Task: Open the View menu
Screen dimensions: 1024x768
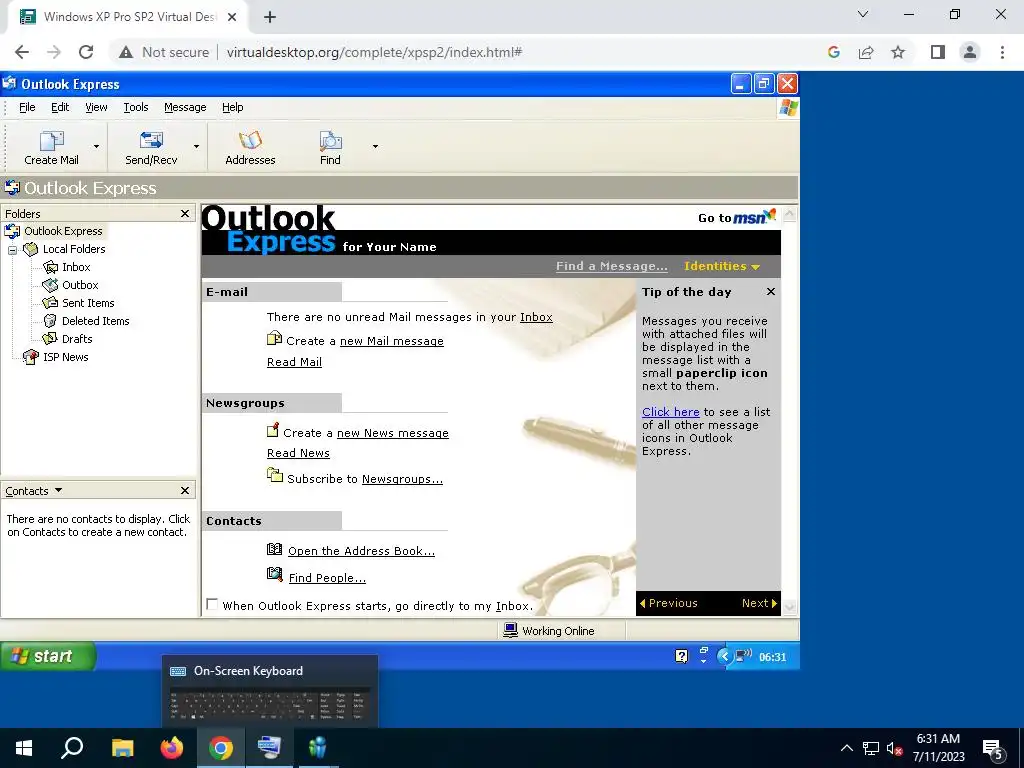Action: tap(96, 107)
